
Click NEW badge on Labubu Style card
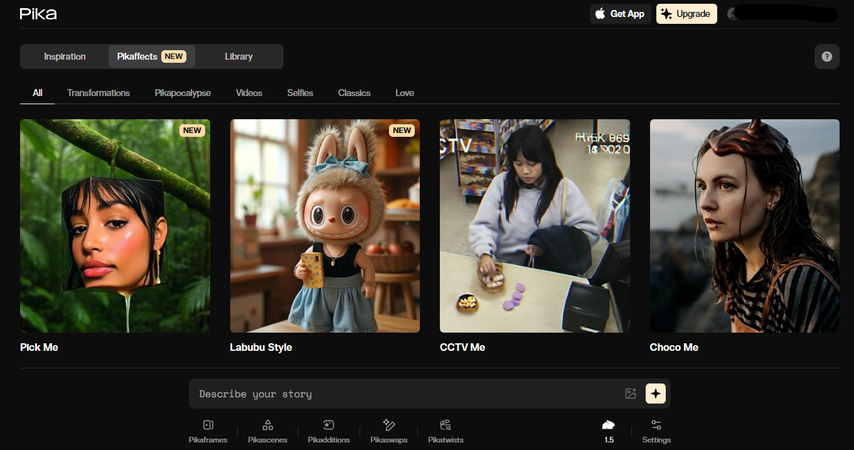[x=402, y=131]
